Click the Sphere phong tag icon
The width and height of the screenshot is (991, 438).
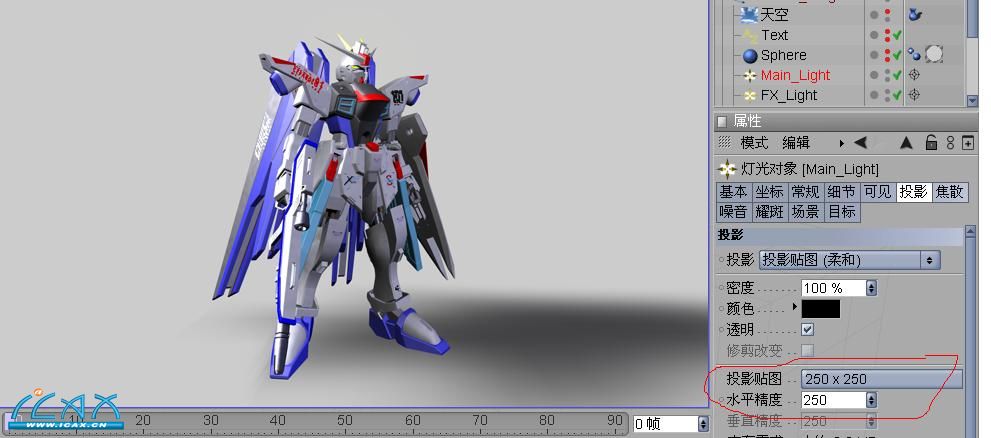pos(914,54)
